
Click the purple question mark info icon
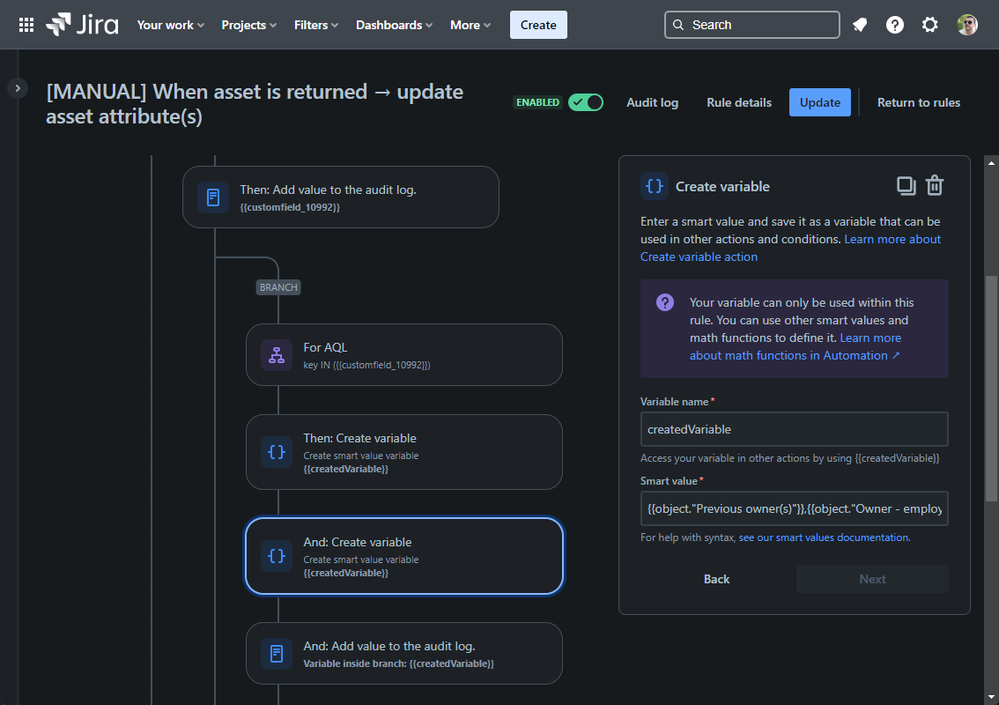[x=665, y=302]
